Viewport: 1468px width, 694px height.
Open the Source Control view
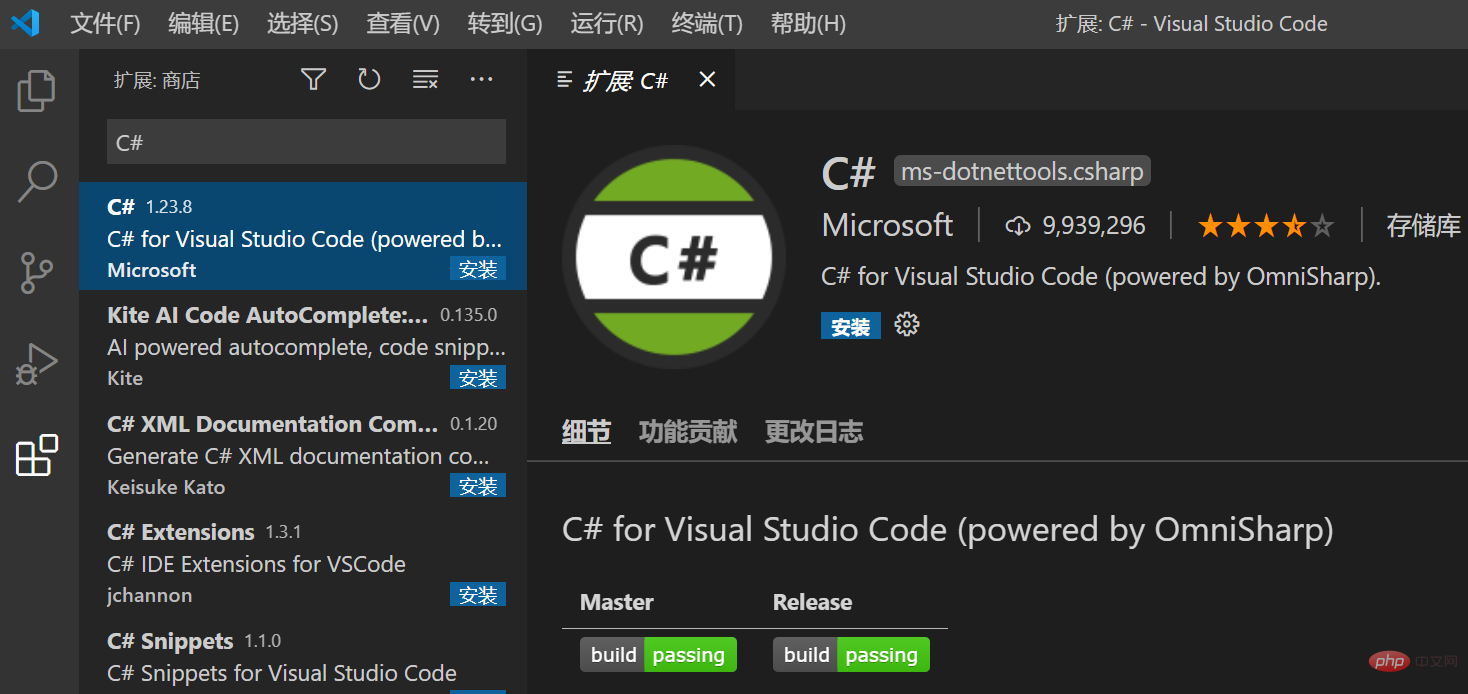pyautogui.click(x=36, y=272)
